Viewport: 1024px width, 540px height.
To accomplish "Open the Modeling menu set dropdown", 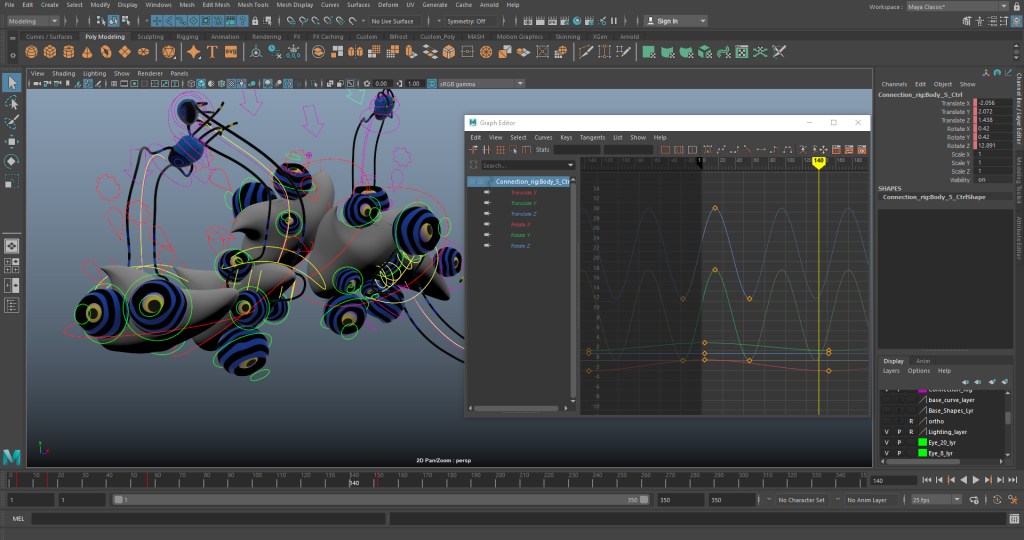I will pyautogui.click(x=34, y=20).
